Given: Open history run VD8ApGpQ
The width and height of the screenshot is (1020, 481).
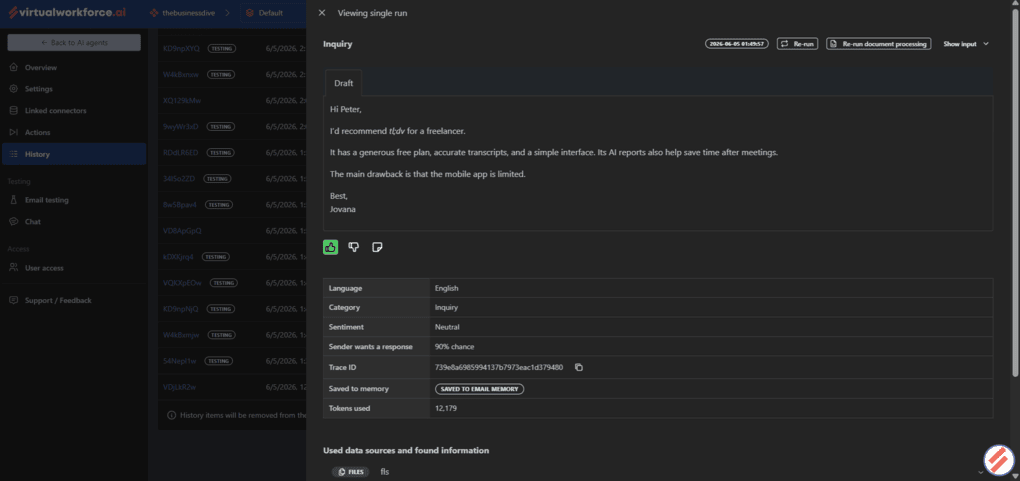Looking at the screenshot, I should tap(182, 230).
